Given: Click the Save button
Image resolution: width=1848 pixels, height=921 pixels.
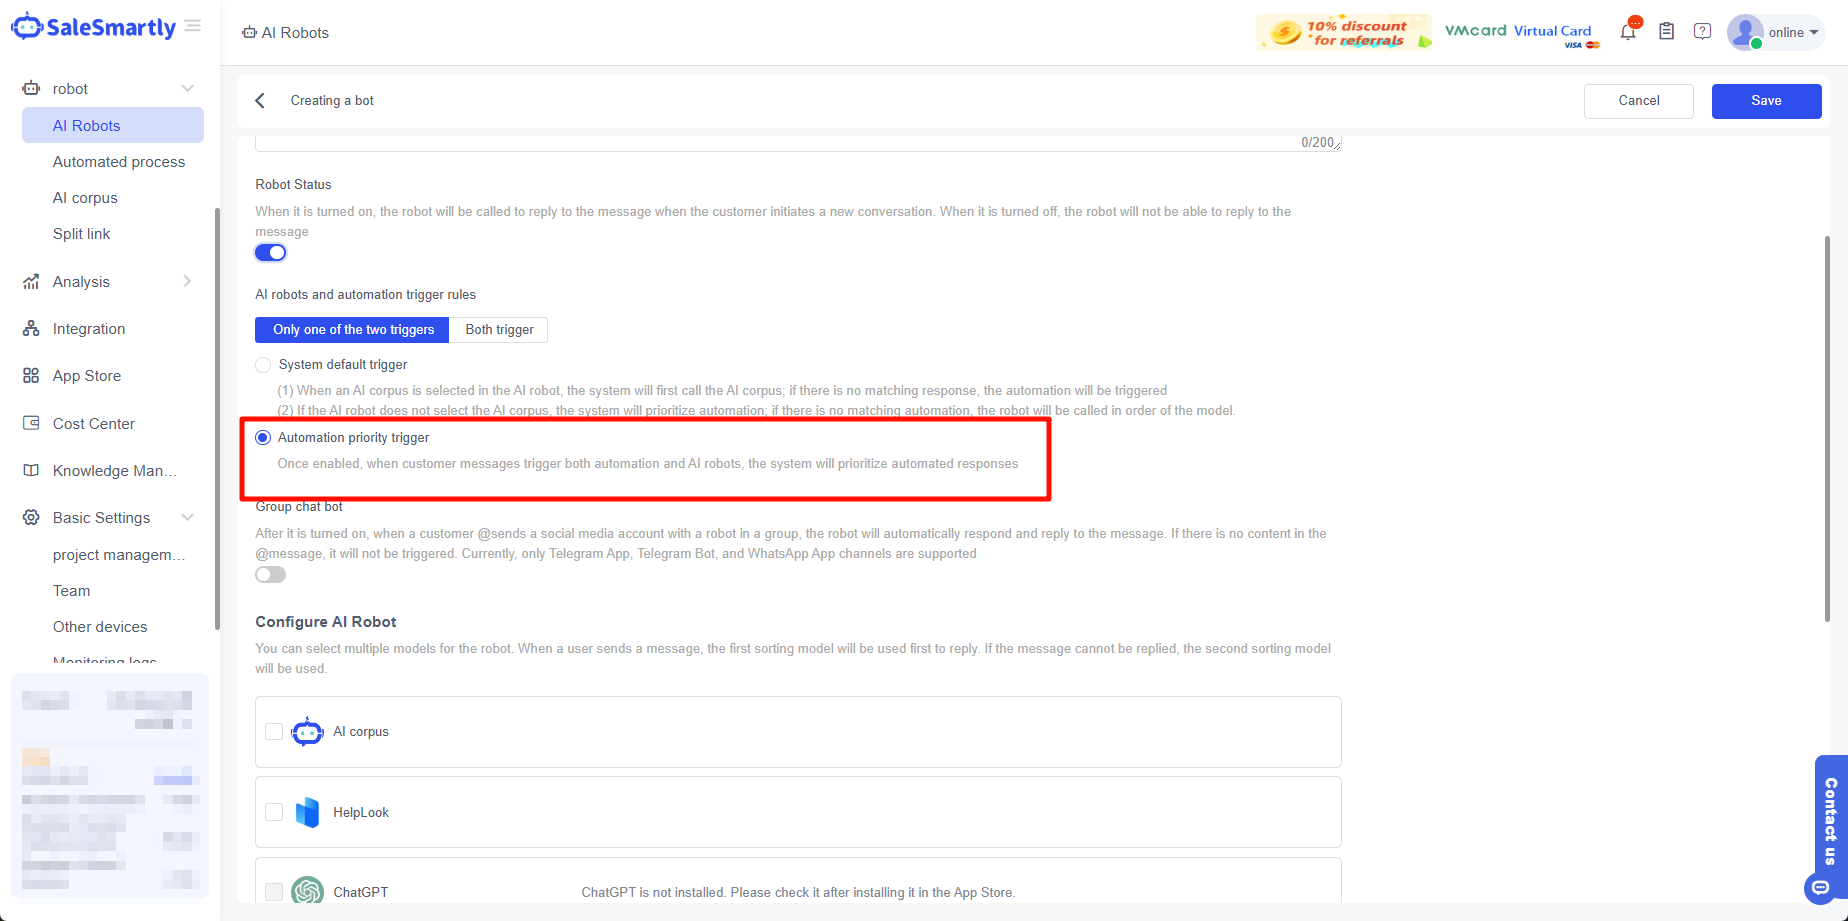Looking at the screenshot, I should click(x=1766, y=101).
